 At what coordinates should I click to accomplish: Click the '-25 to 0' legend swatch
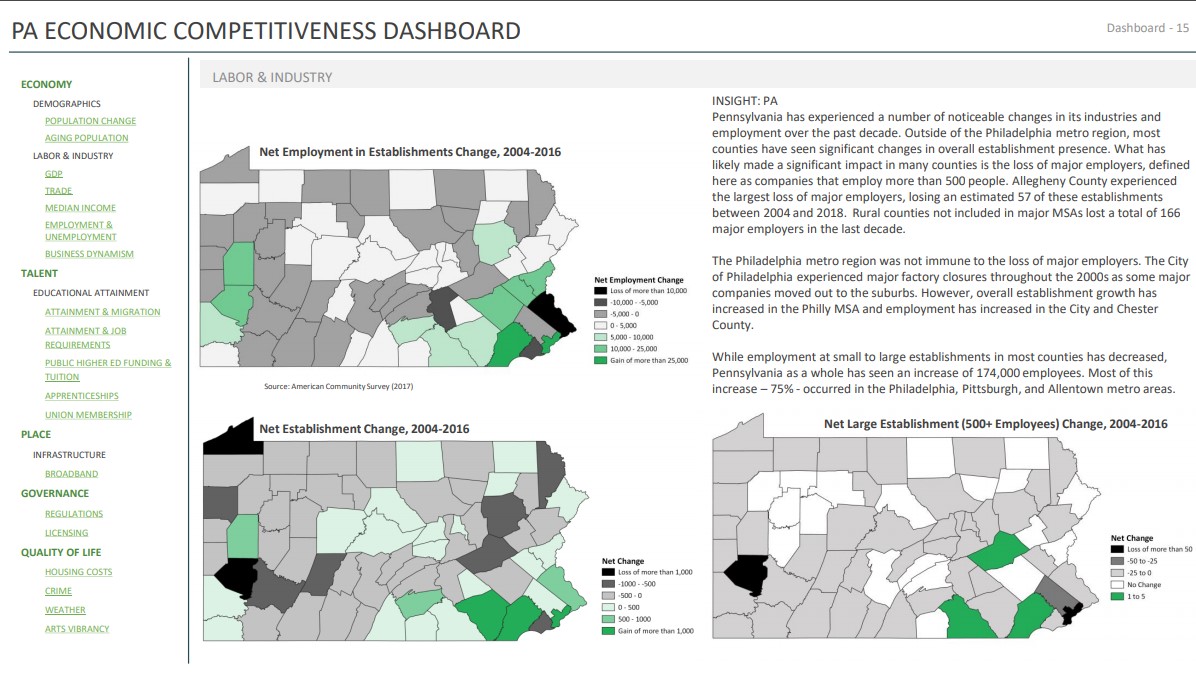[1117, 573]
